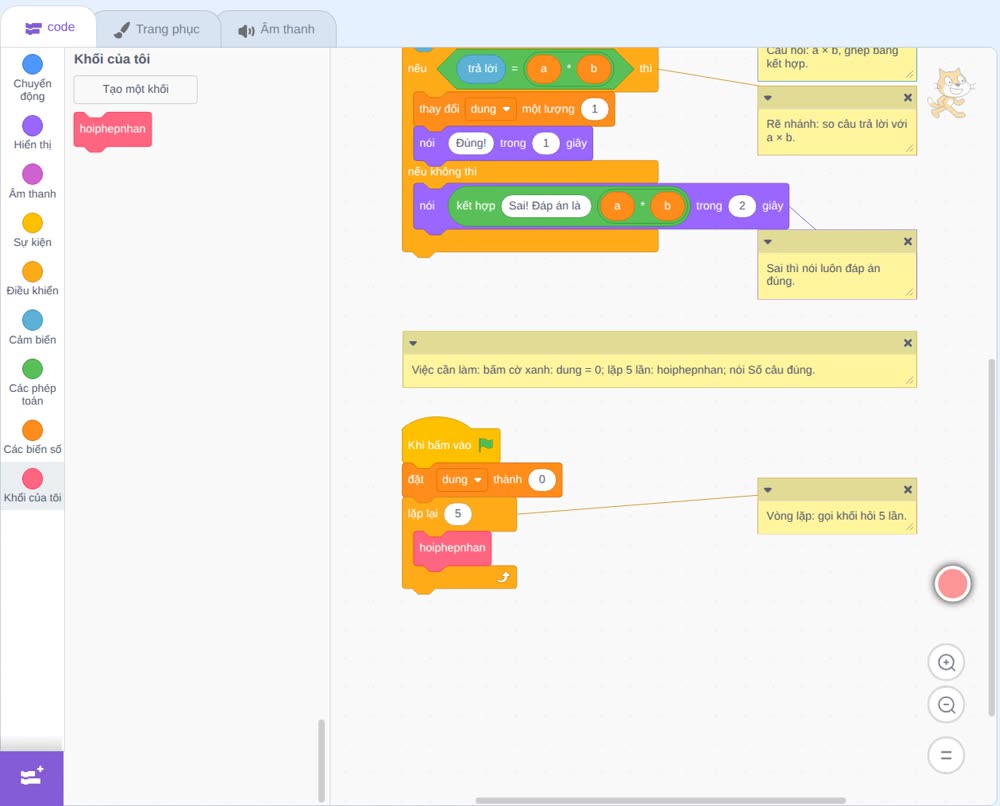This screenshot has height=806, width=1000.
Task: Click the hoiphepnhan block inside the loop
Action: coord(452,548)
